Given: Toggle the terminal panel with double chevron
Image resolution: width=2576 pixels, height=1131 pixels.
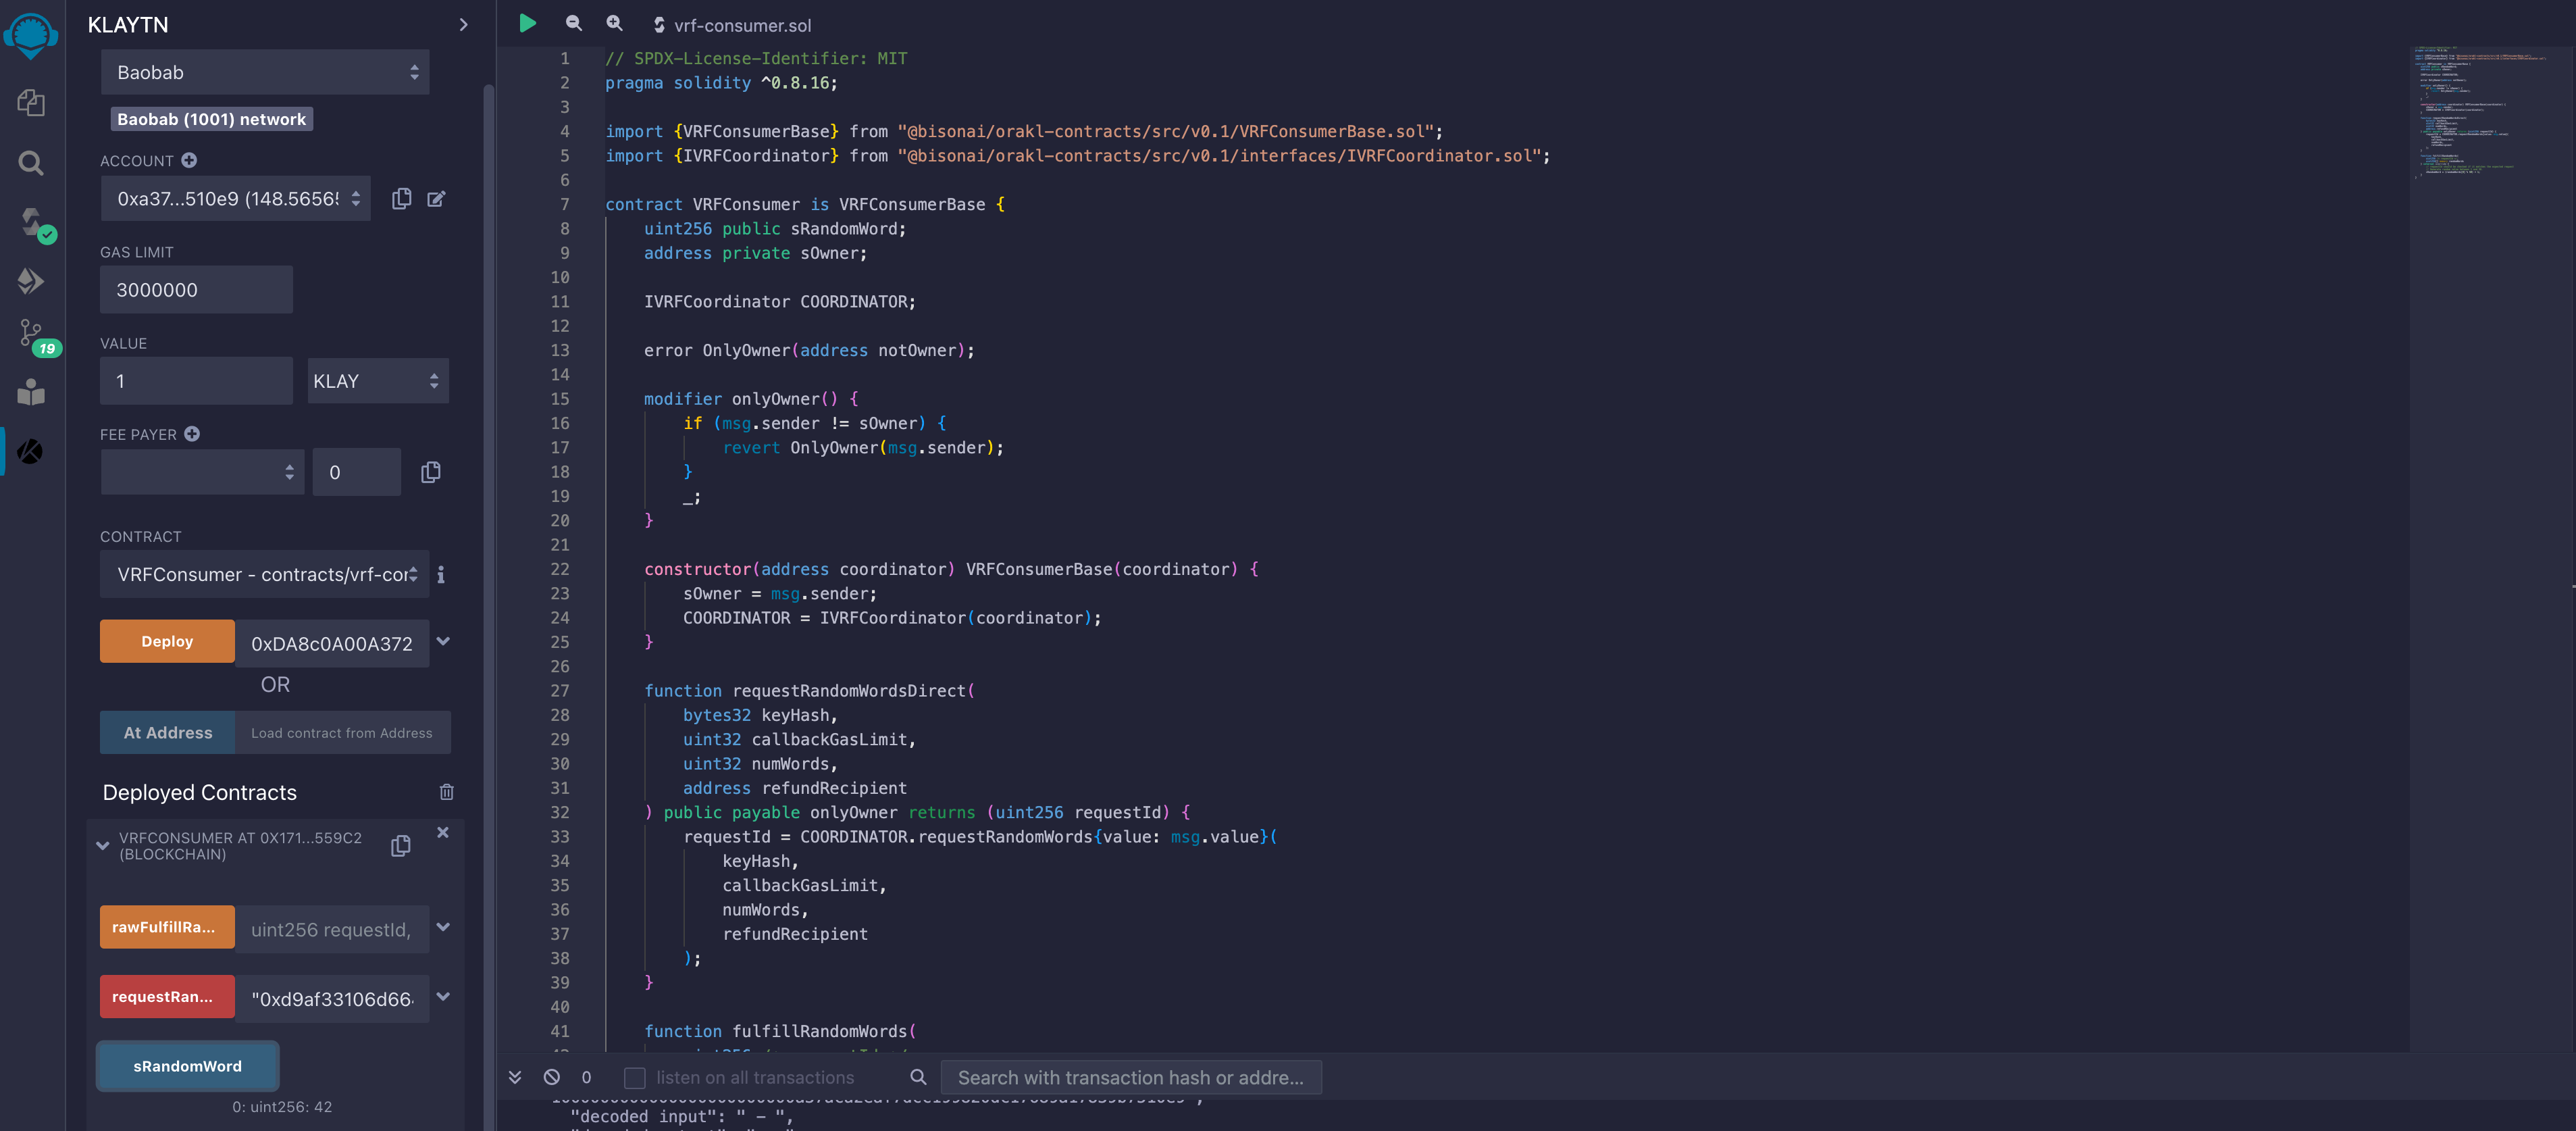Looking at the screenshot, I should tap(515, 1076).
